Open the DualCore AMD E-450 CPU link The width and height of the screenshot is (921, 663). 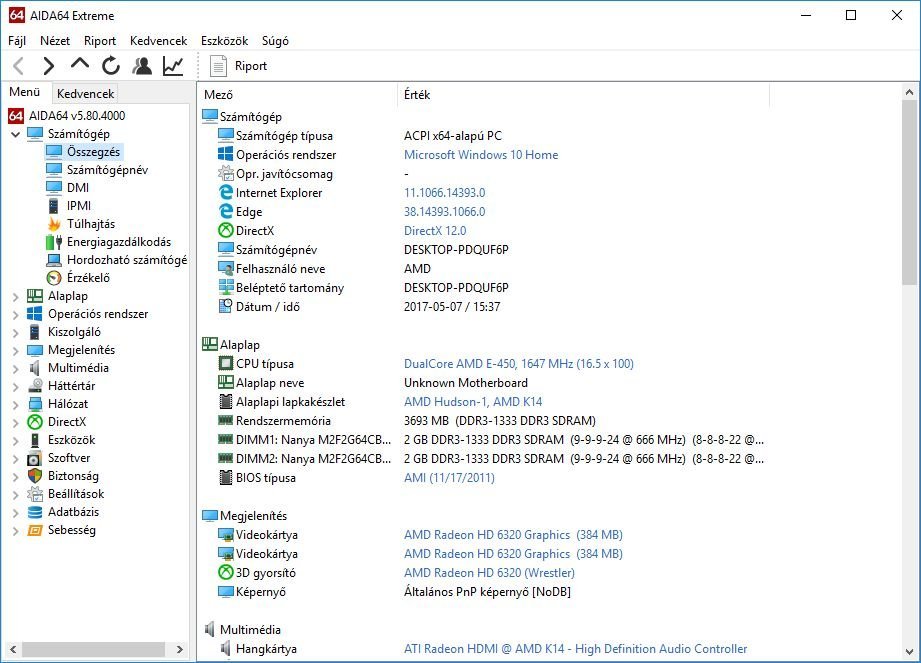(x=519, y=364)
